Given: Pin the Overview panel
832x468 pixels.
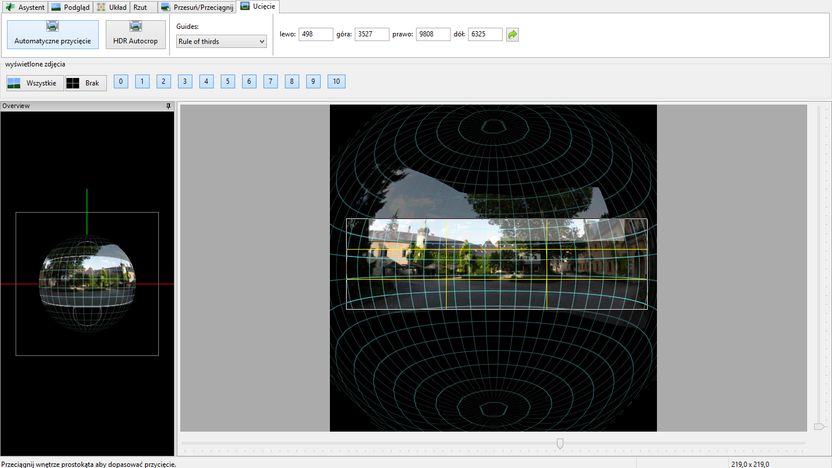Looking at the screenshot, I should pyautogui.click(x=168, y=106).
